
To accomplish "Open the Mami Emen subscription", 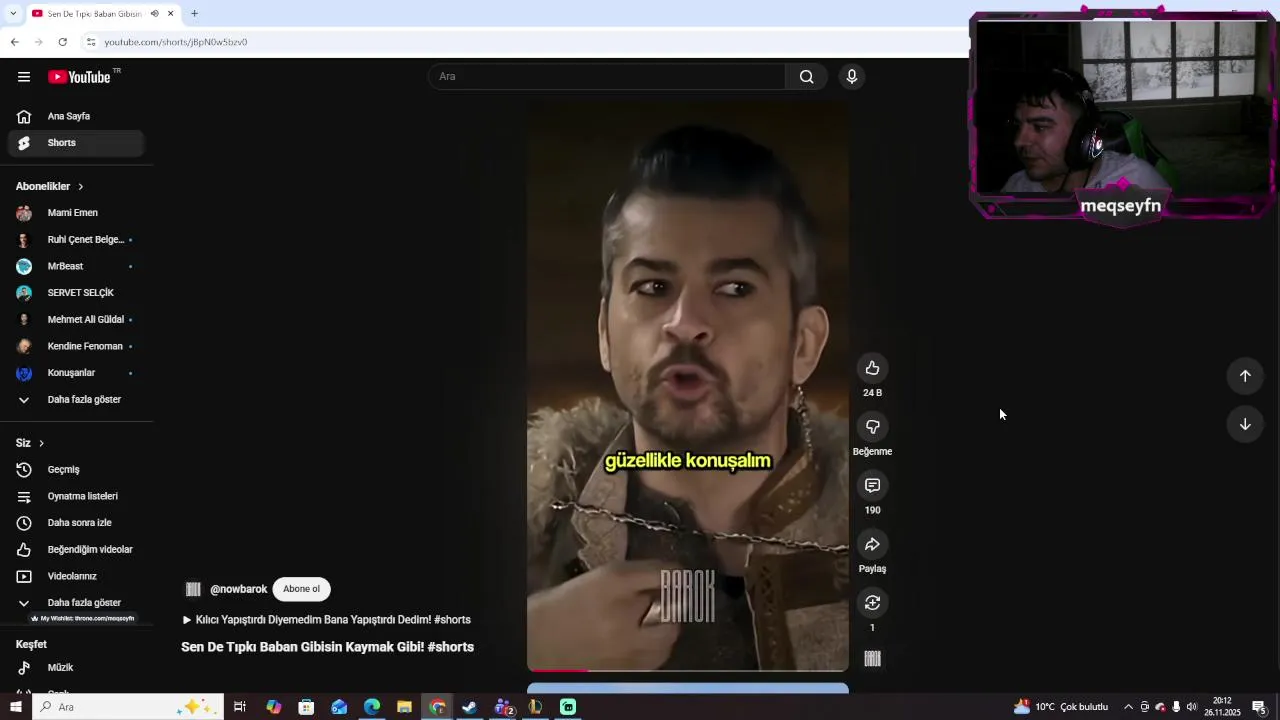I will tap(76, 213).
